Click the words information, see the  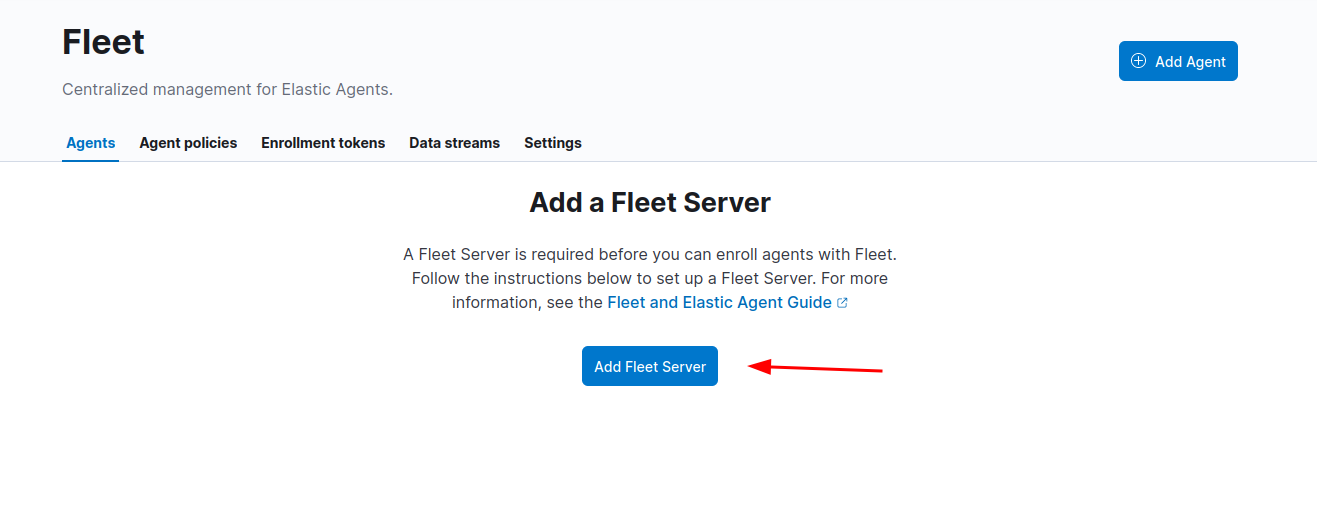click(x=527, y=302)
